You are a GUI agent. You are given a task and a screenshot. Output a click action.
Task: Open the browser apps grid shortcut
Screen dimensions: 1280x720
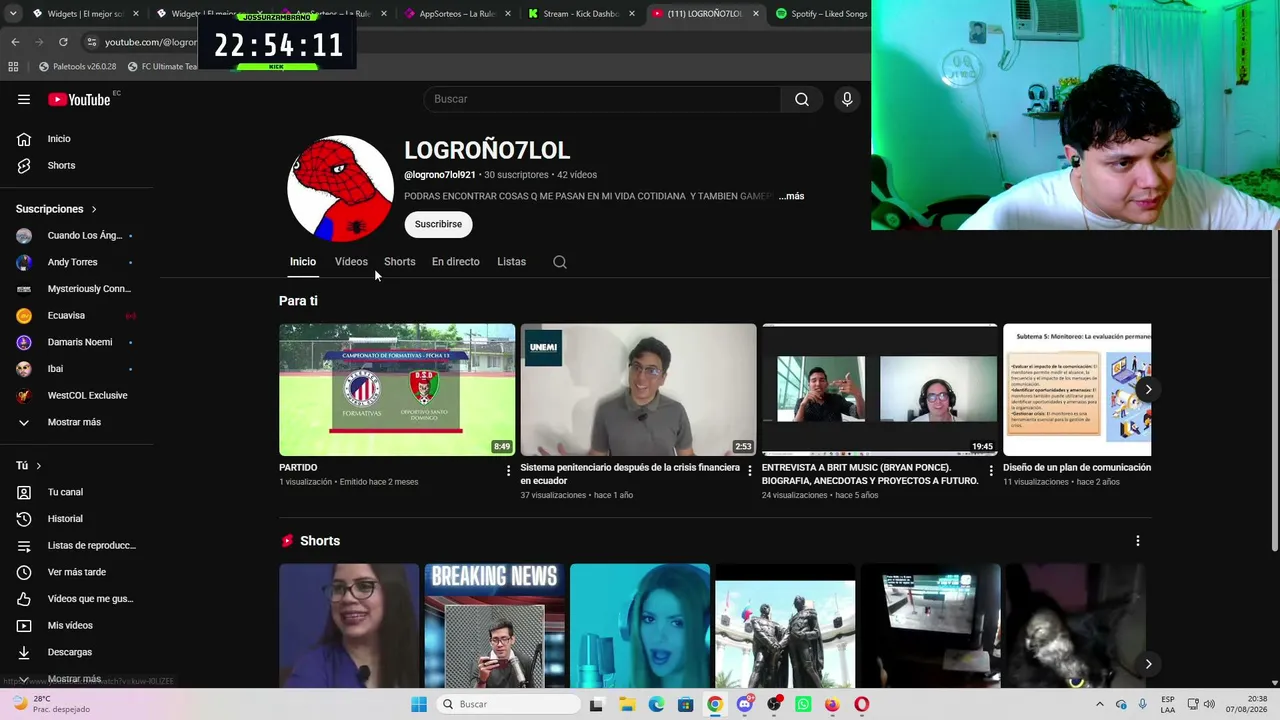point(13,67)
